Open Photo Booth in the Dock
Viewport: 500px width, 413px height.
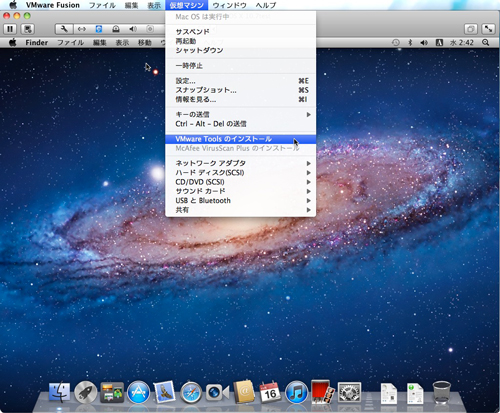tap(322, 392)
